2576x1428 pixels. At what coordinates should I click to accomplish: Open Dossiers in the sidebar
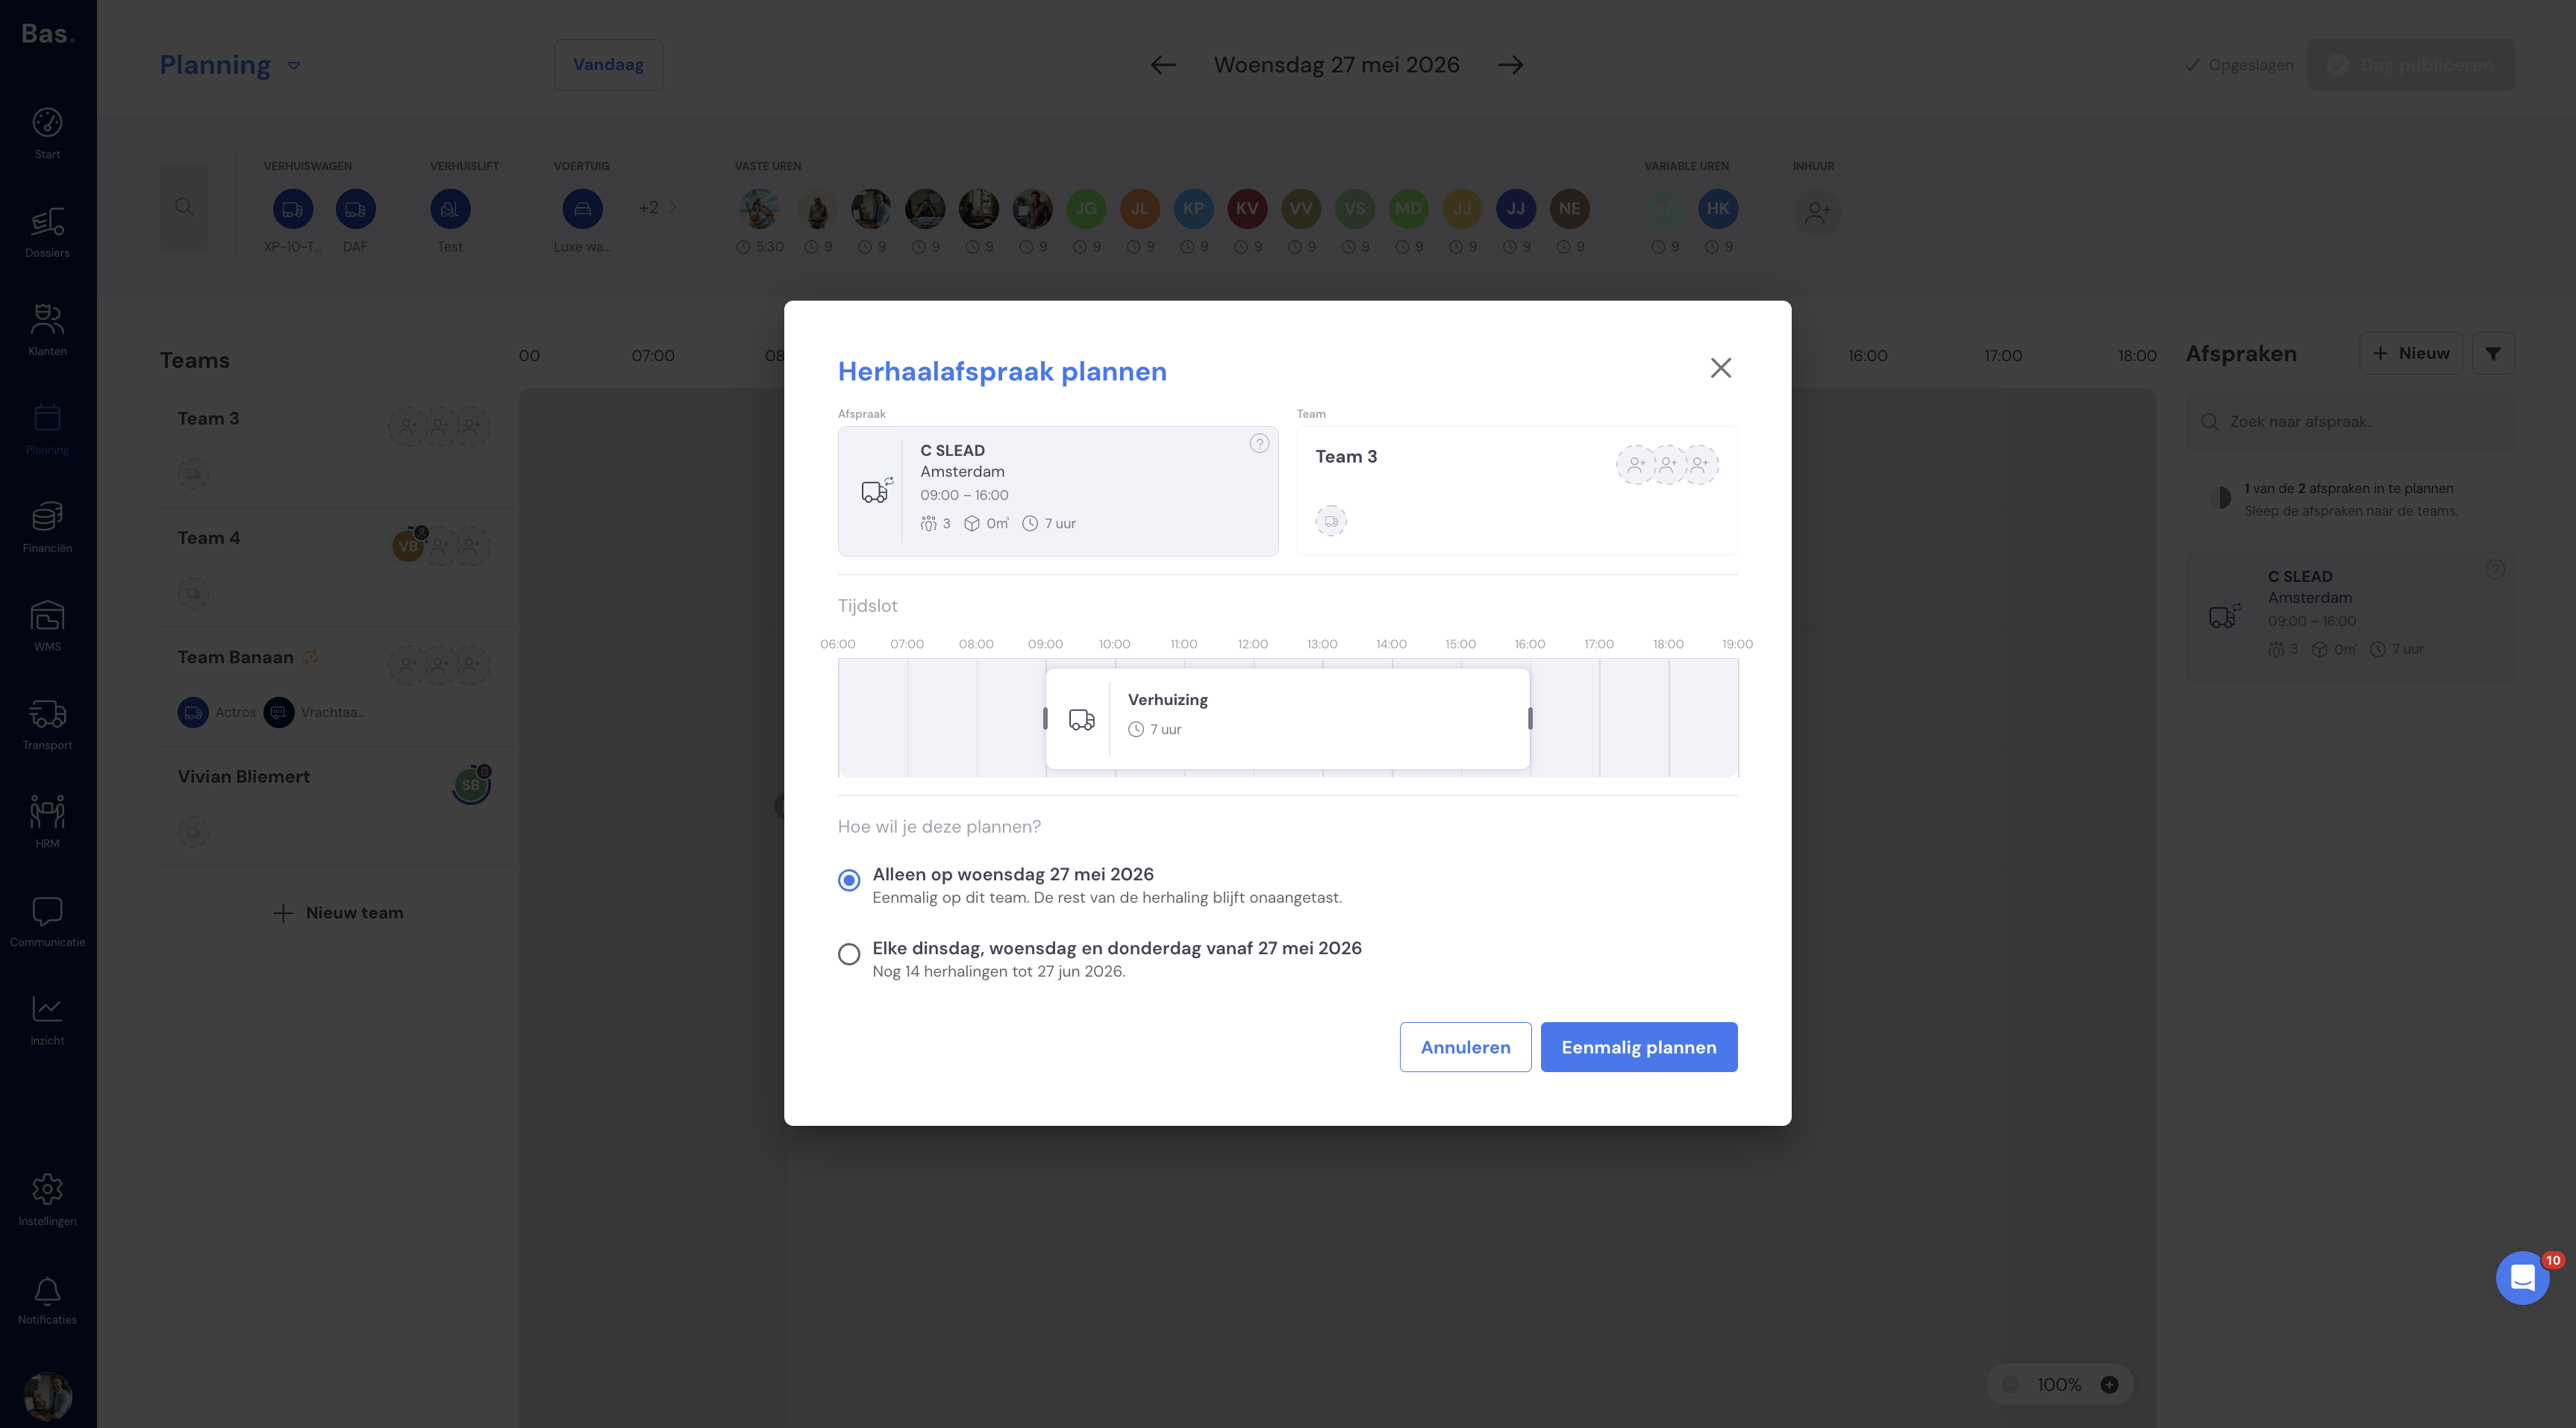click(47, 232)
